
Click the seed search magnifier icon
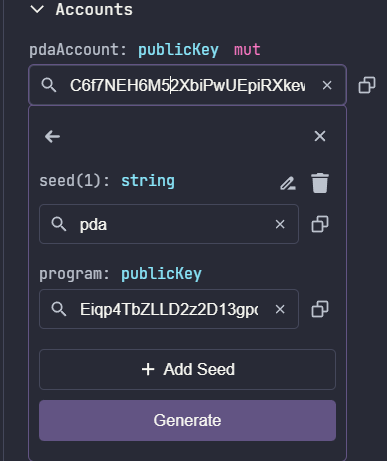tap(59, 224)
